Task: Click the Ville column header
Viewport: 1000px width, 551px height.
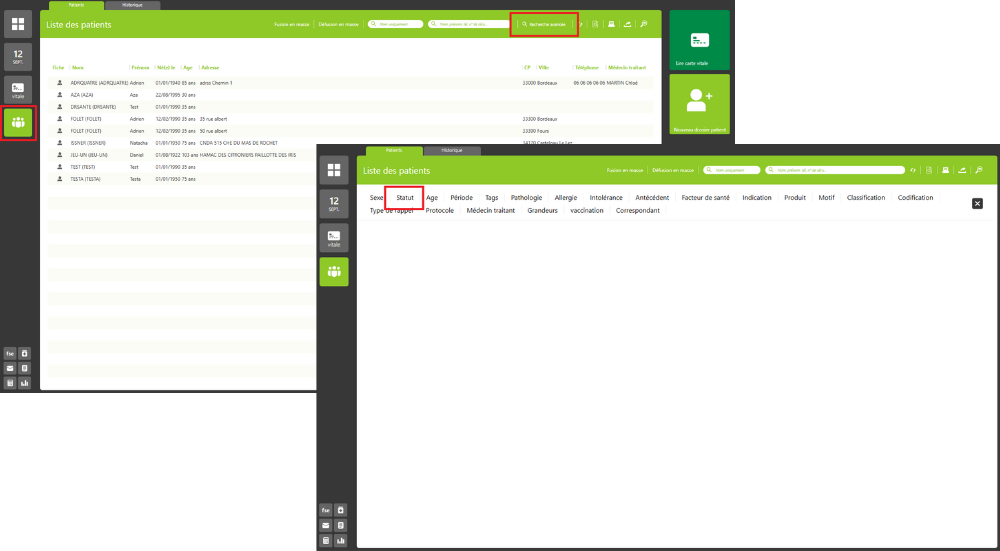Action: pyautogui.click(x=544, y=67)
